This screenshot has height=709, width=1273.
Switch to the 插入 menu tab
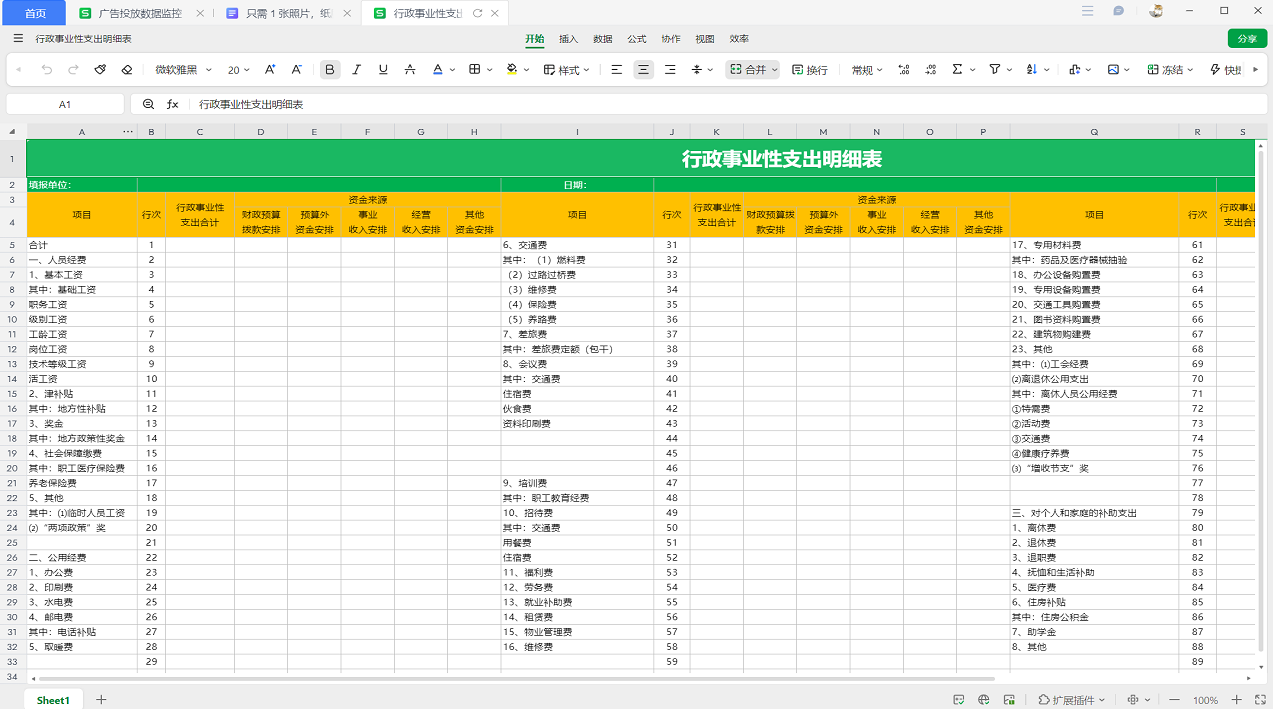pos(568,39)
